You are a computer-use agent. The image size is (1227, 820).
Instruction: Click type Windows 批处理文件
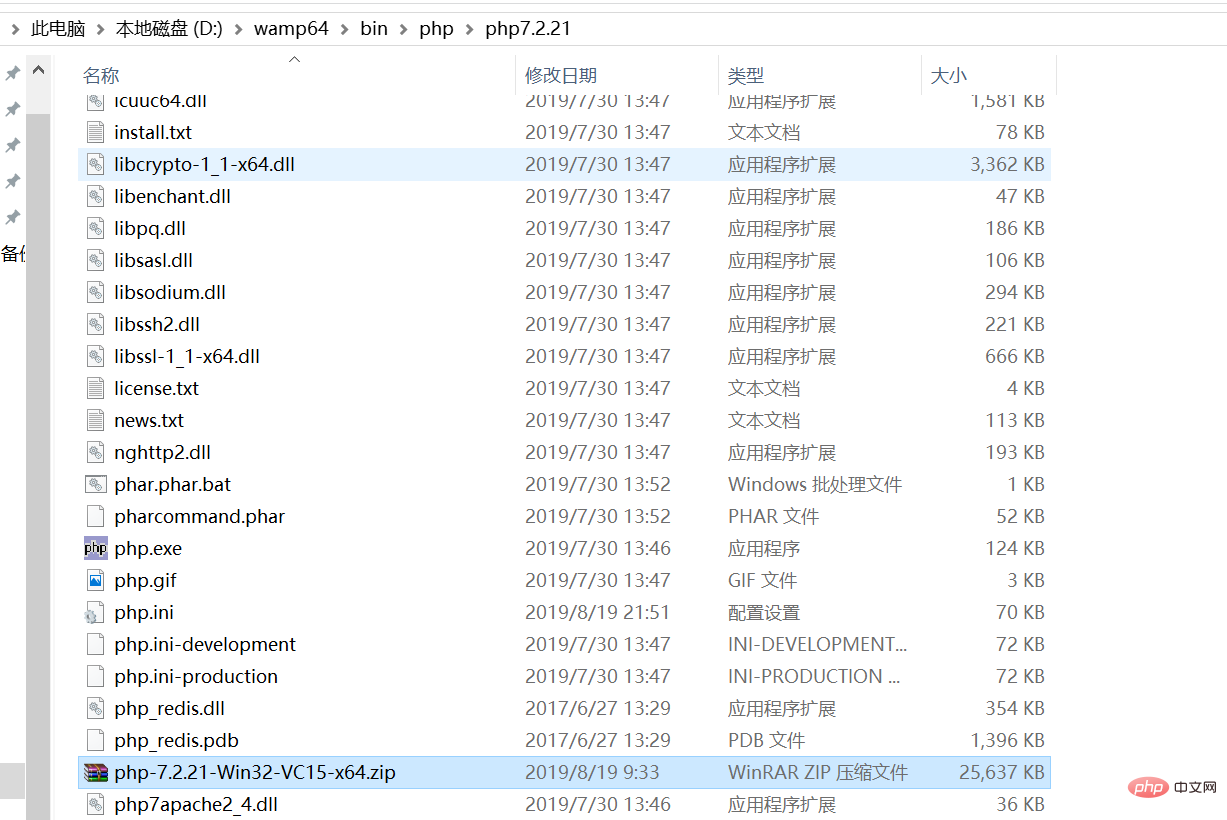pyautogui.click(x=815, y=484)
